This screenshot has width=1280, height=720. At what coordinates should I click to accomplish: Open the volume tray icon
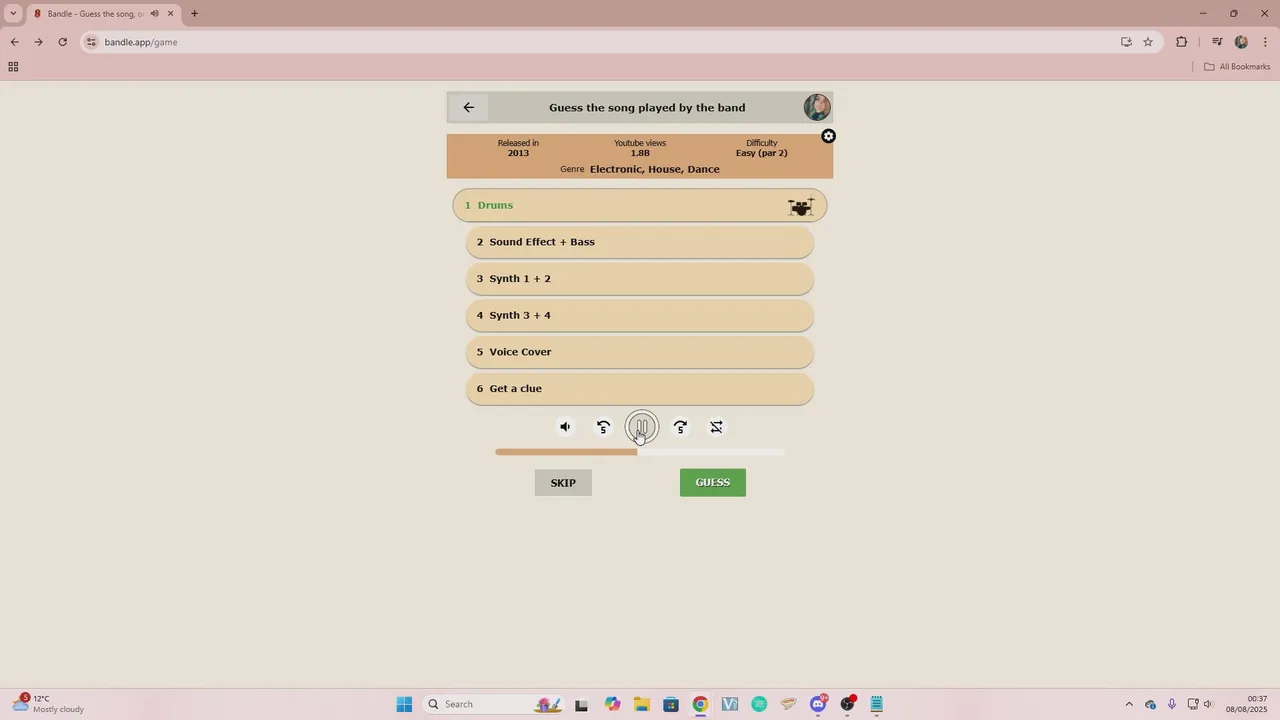pyautogui.click(x=1209, y=704)
